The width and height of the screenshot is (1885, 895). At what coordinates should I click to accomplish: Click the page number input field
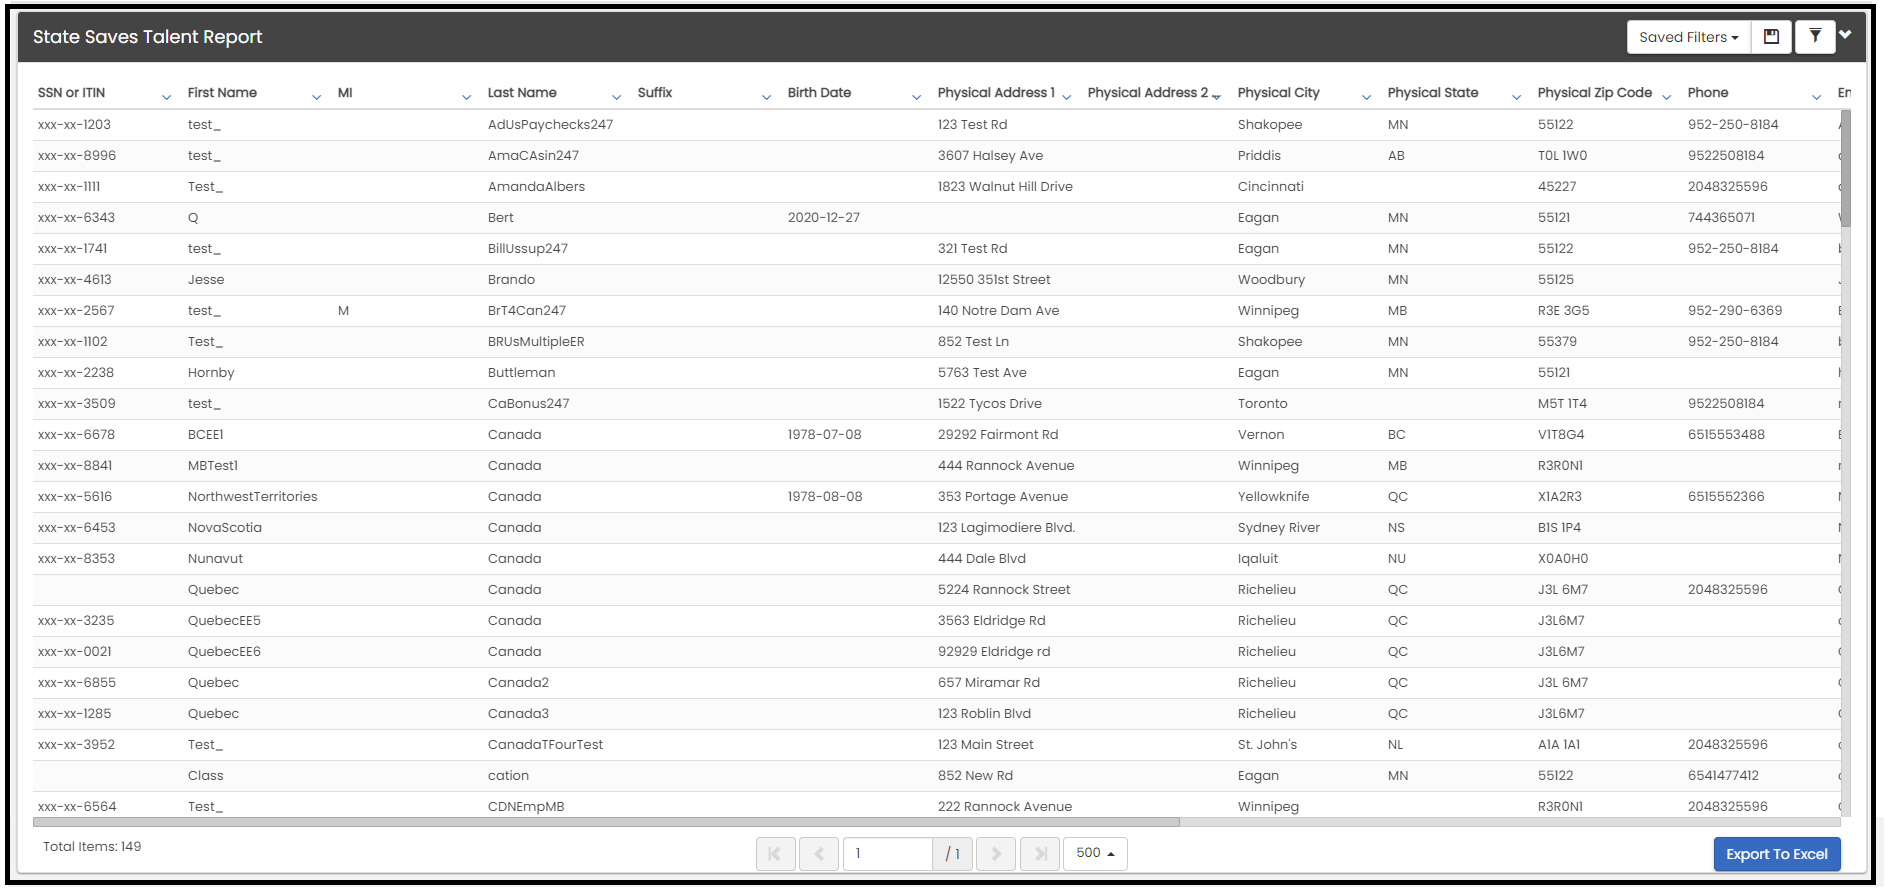tap(888, 853)
